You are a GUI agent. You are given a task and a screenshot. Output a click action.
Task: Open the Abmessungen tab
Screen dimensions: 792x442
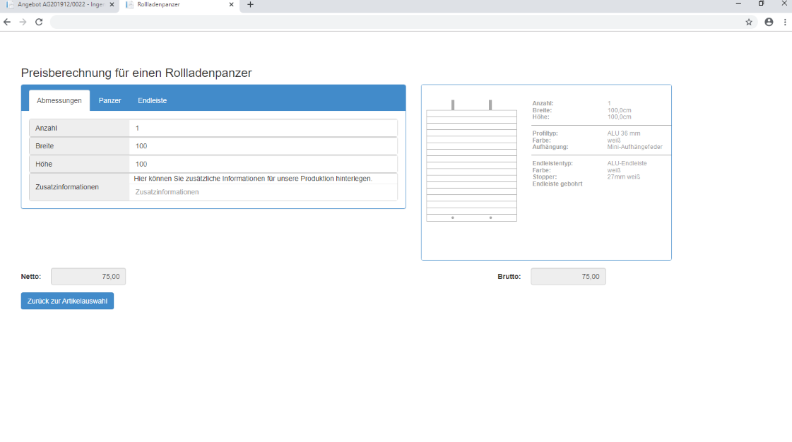tap(59, 101)
